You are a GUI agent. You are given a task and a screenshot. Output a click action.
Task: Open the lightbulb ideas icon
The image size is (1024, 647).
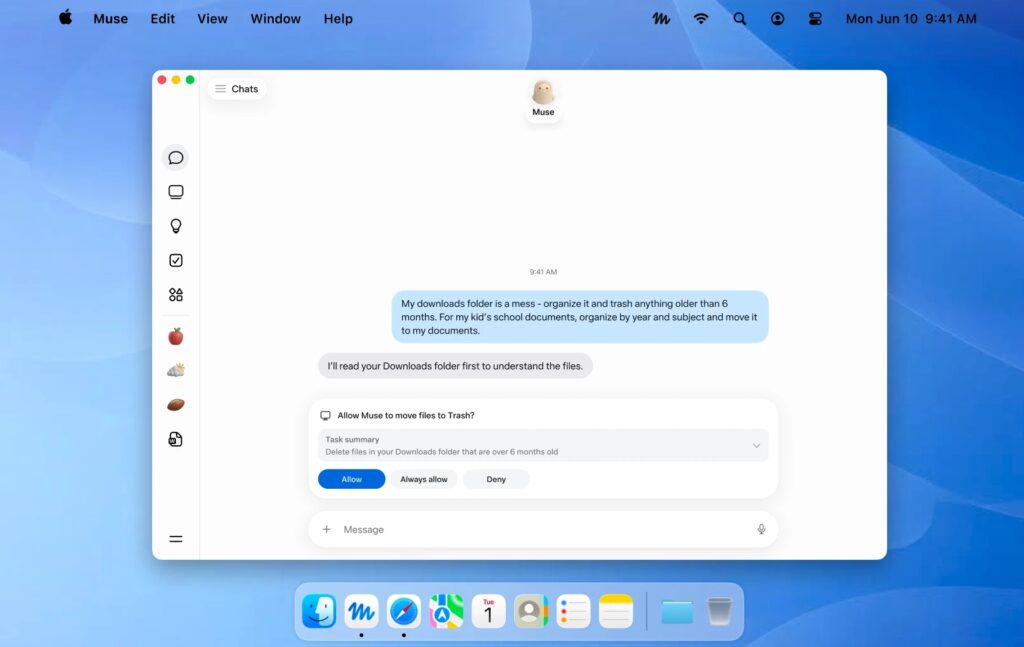[176, 226]
